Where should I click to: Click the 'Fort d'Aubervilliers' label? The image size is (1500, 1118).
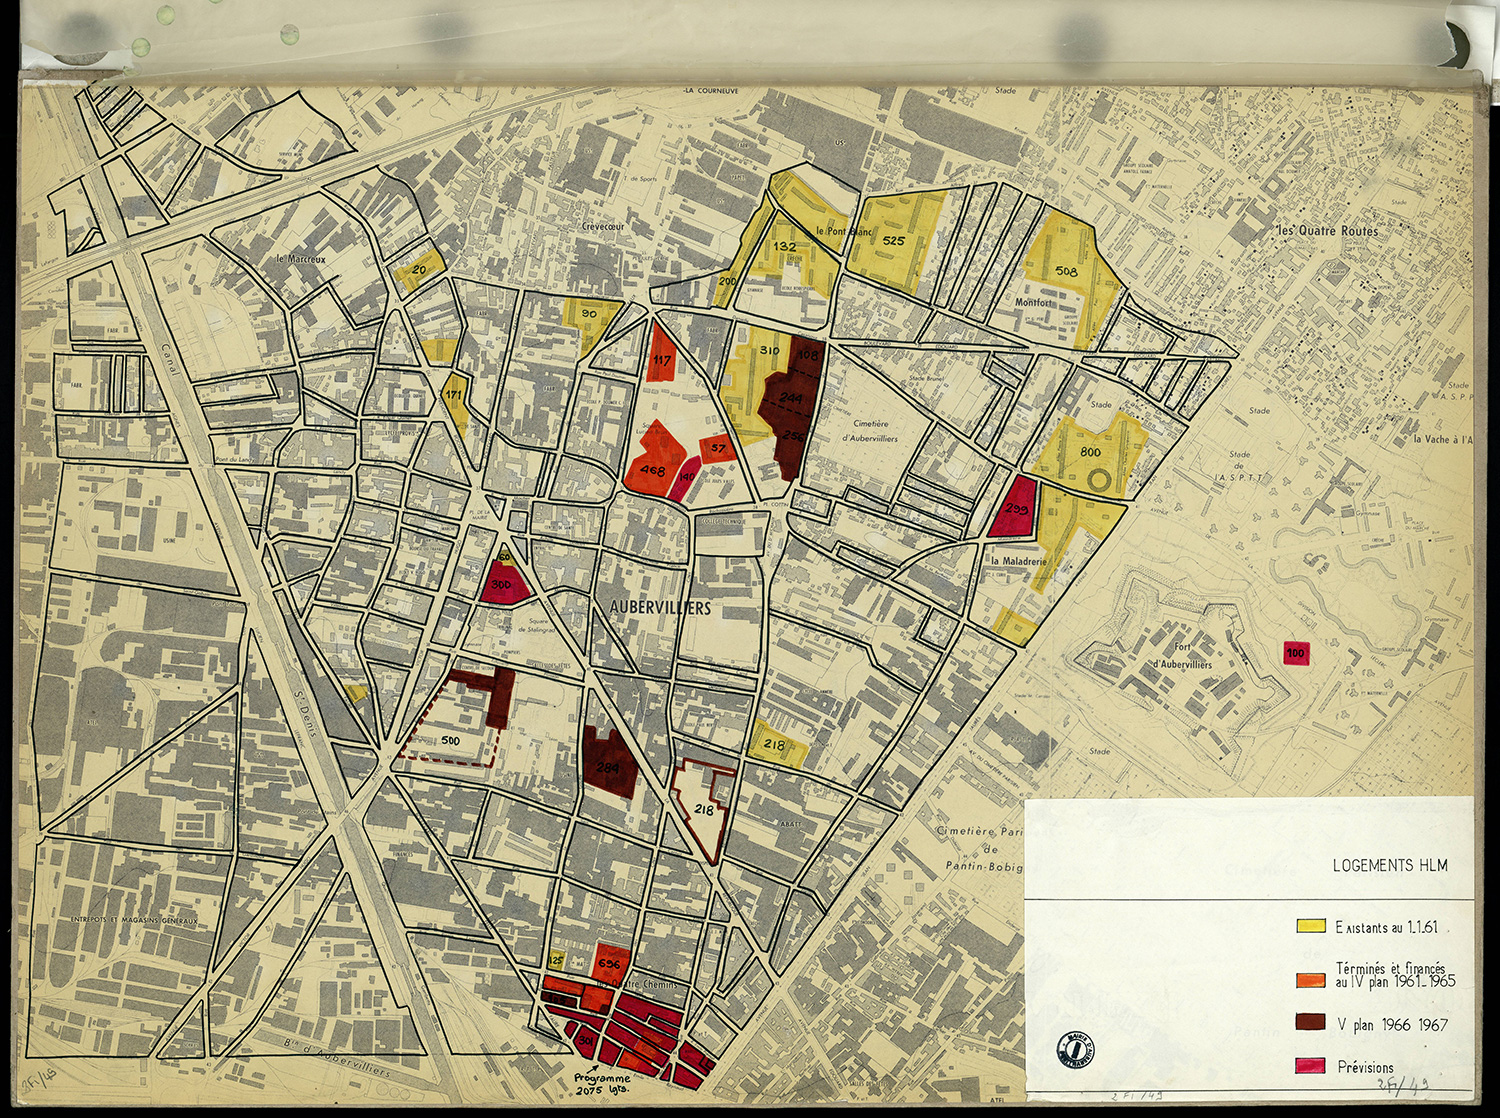pos(1182,656)
